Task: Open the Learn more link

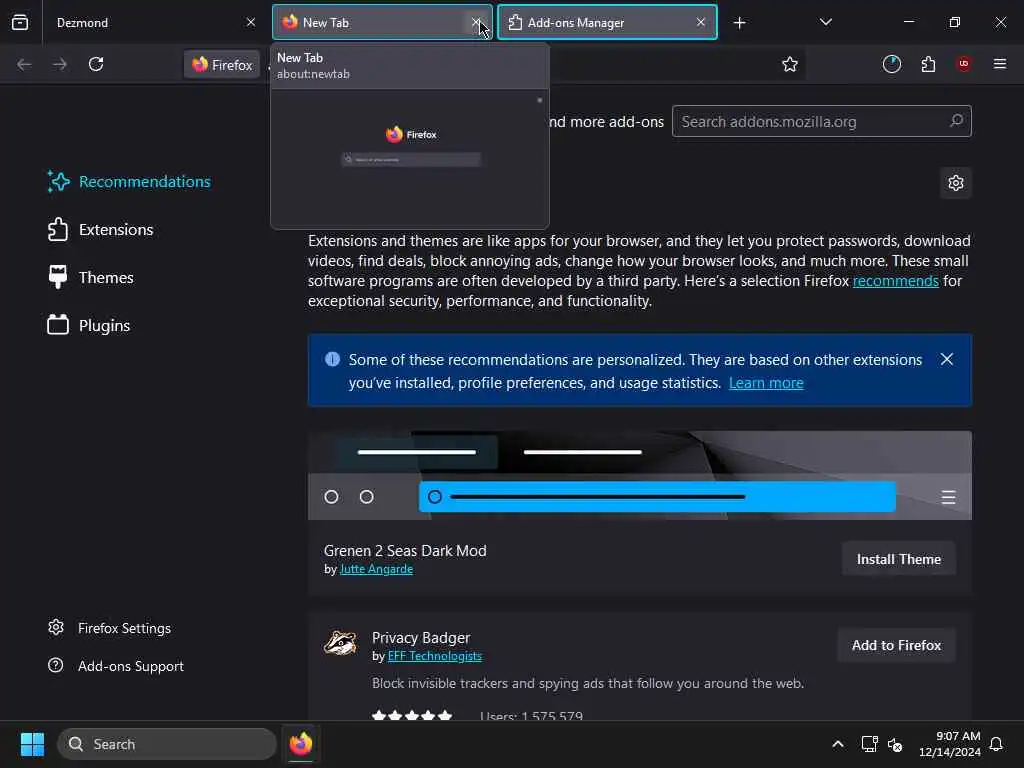Action: click(x=766, y=383)
